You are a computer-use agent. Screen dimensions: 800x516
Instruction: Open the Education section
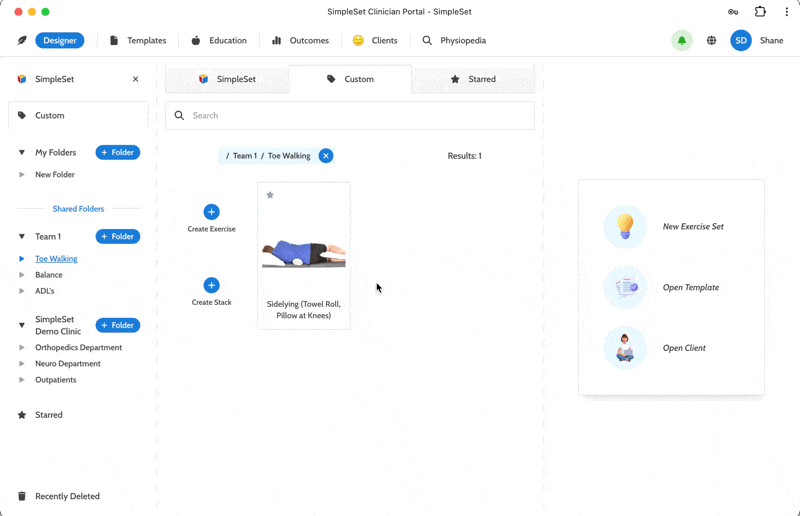218,40
